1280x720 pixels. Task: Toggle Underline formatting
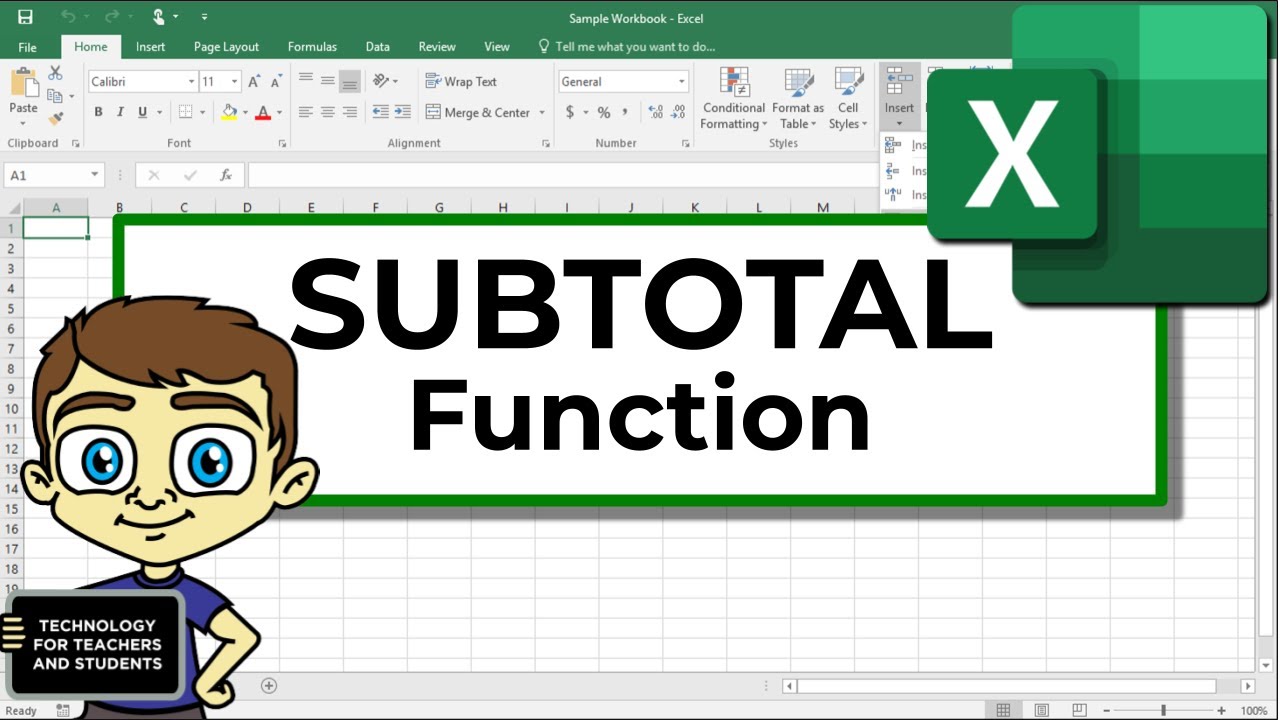143,112
